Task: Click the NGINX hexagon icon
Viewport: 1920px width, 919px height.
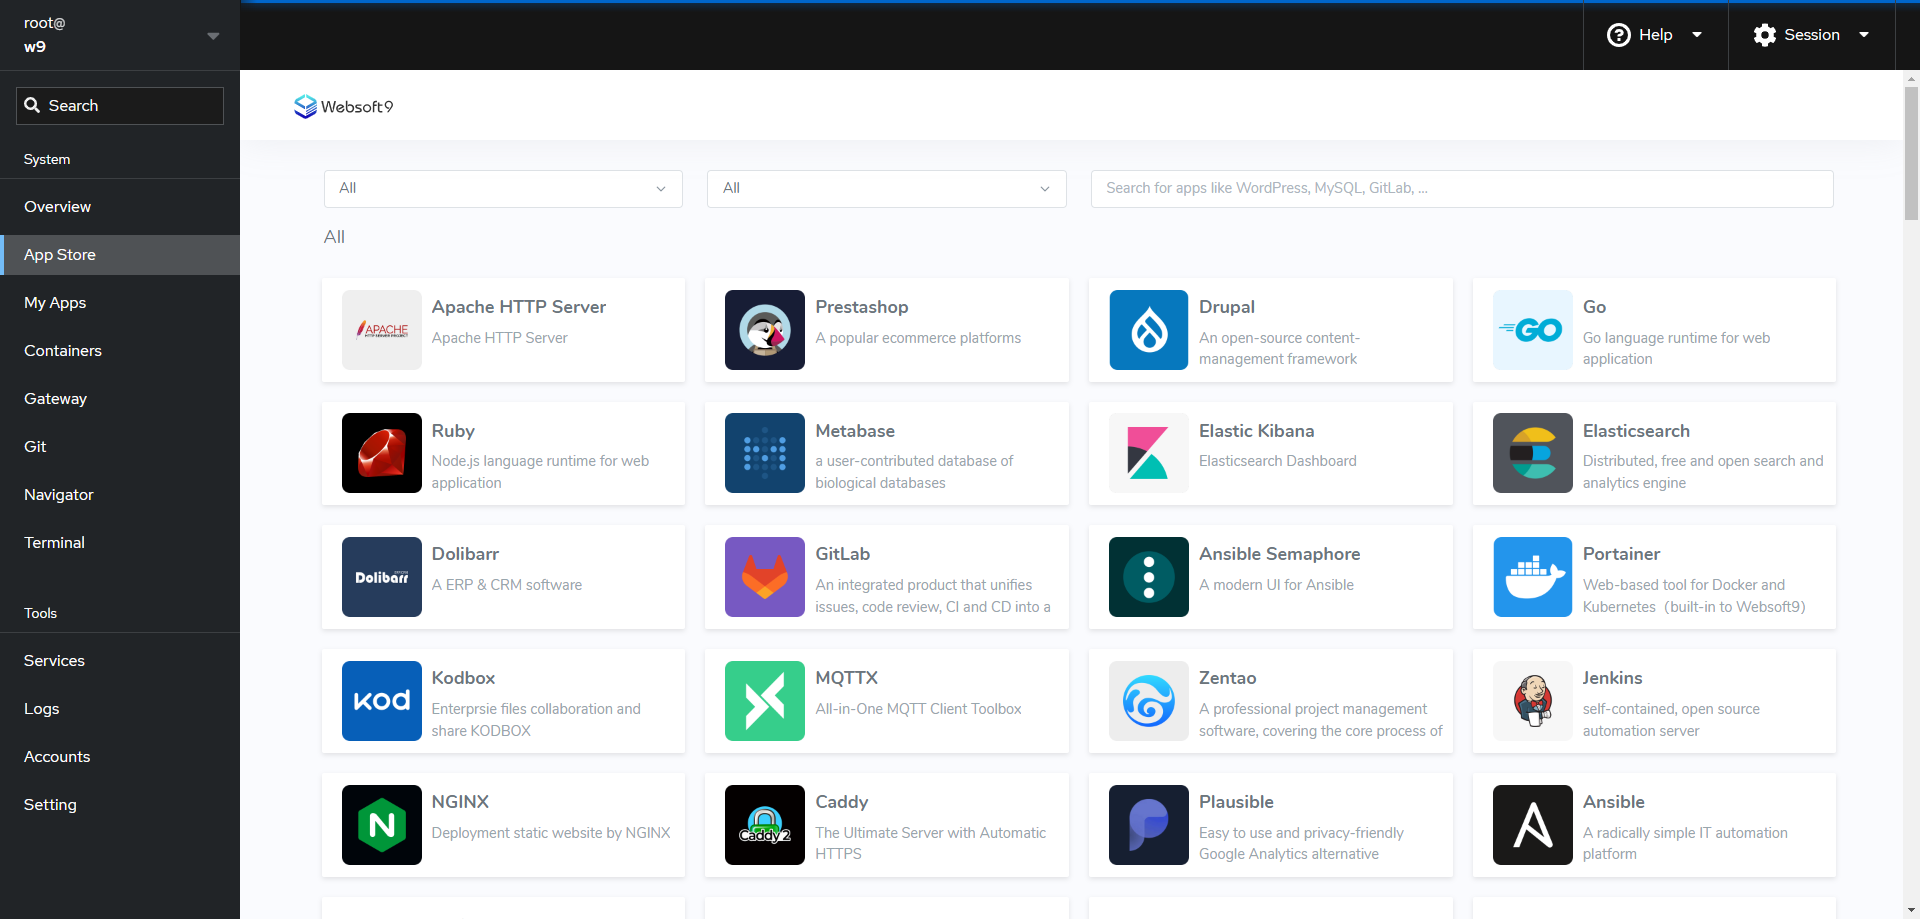Action: point(381,825)
